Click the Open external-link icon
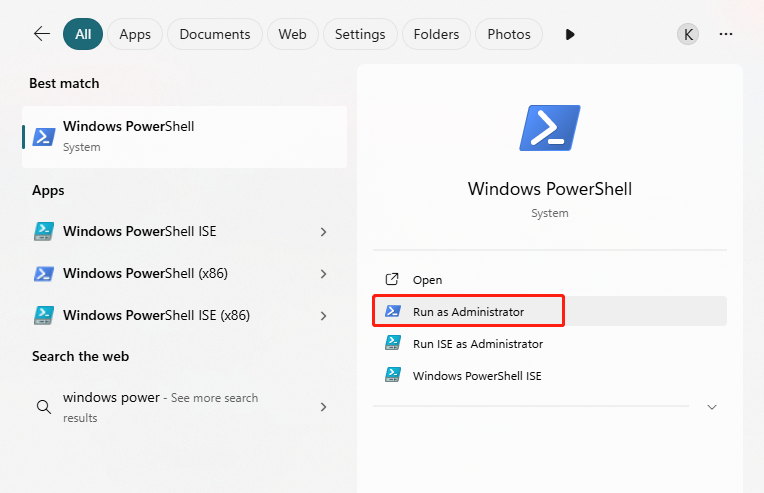This screenshot has width=764, height=493. pyautogui.click(x=393, y=280)
